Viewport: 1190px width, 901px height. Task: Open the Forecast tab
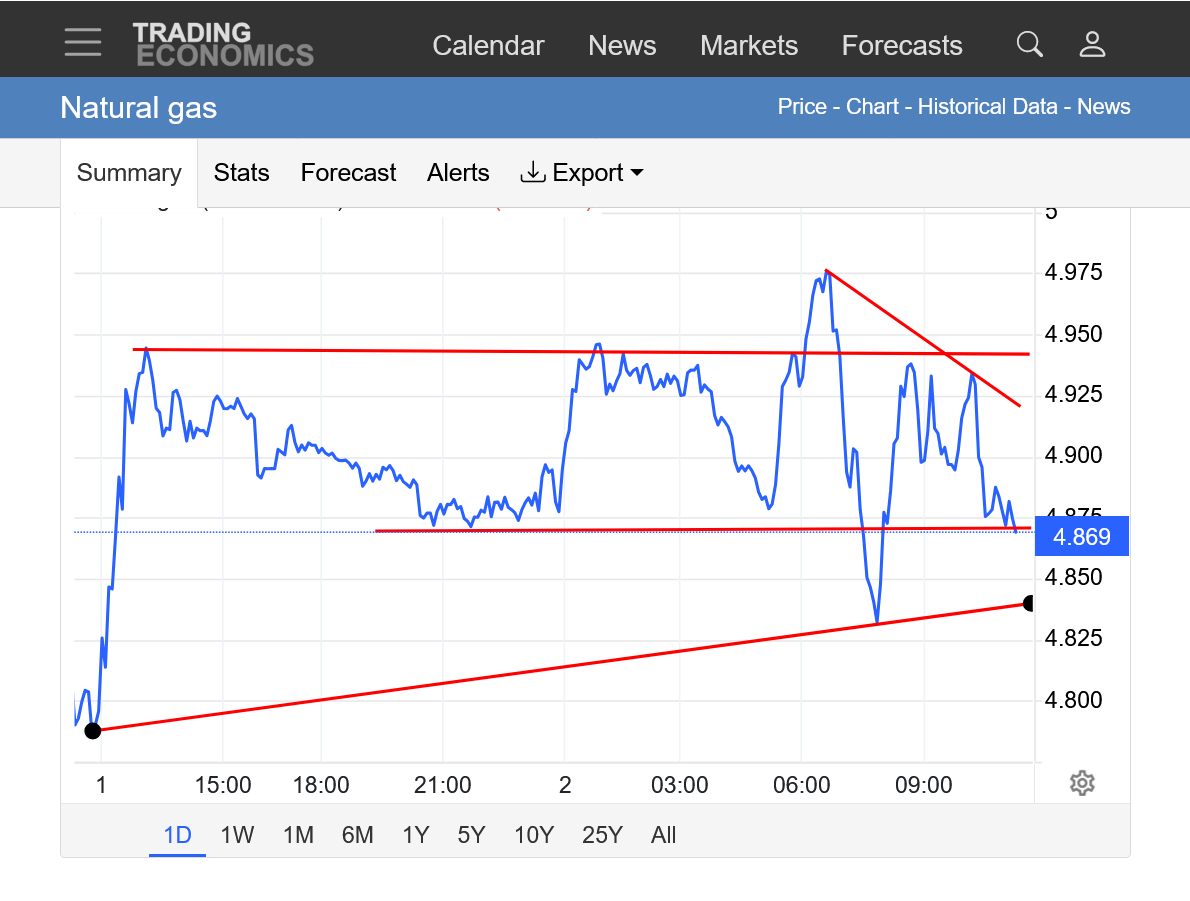coord(348,173)
